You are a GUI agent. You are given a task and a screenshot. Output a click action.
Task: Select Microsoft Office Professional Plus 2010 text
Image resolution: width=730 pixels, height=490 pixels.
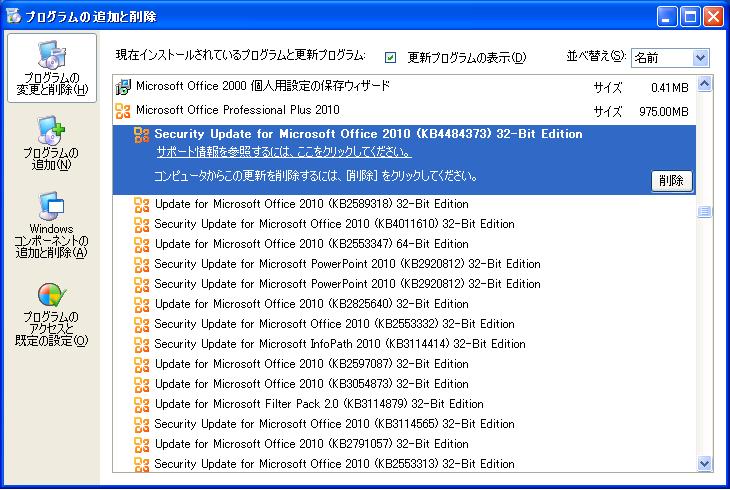click(237, 110)
